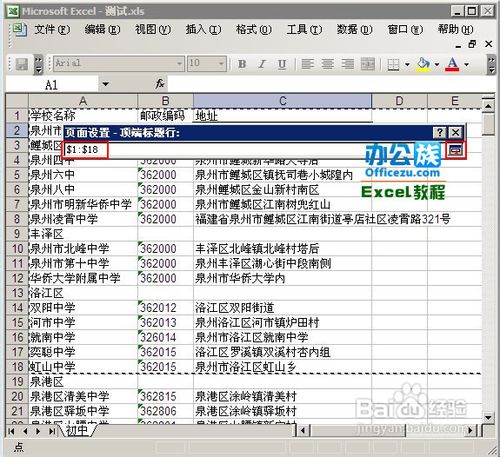Click vertical scrollbar up arrow
This screenshot has height=457, width=500.
(488, 106)
